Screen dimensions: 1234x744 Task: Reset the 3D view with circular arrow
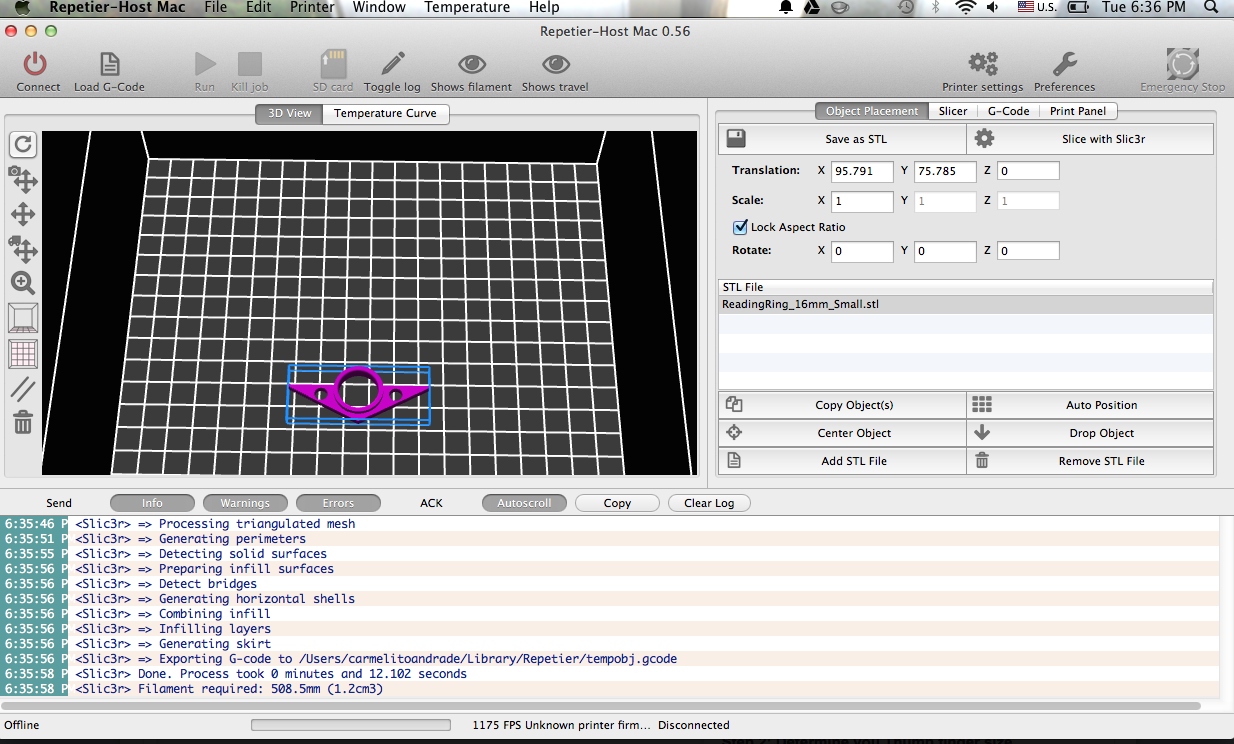[23, 145]
